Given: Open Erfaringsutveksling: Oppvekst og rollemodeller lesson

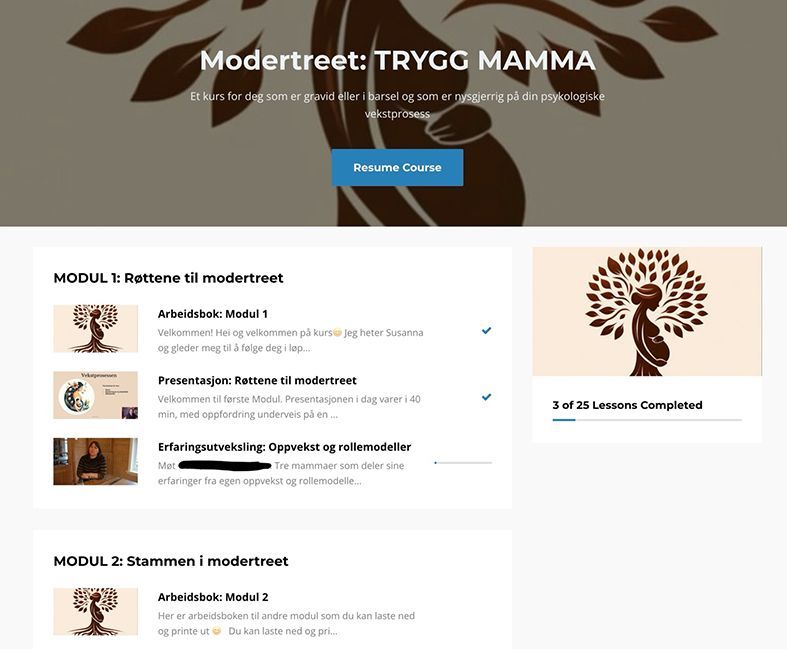Looking at the screenshot, I should 284,447.
